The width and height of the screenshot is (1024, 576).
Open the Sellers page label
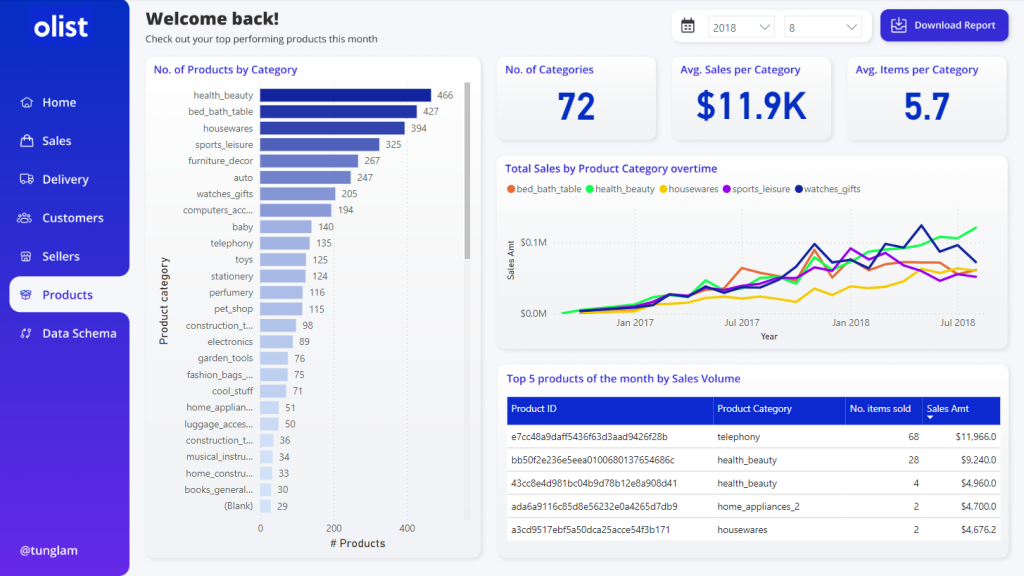pos(60,257)
